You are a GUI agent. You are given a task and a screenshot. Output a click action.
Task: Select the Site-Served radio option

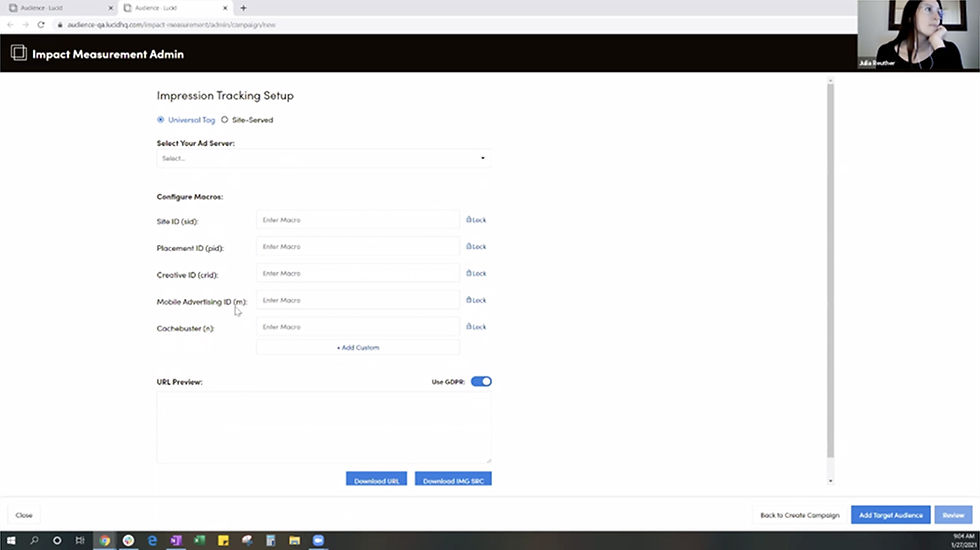pyautogui.click(x=224, y=119)
